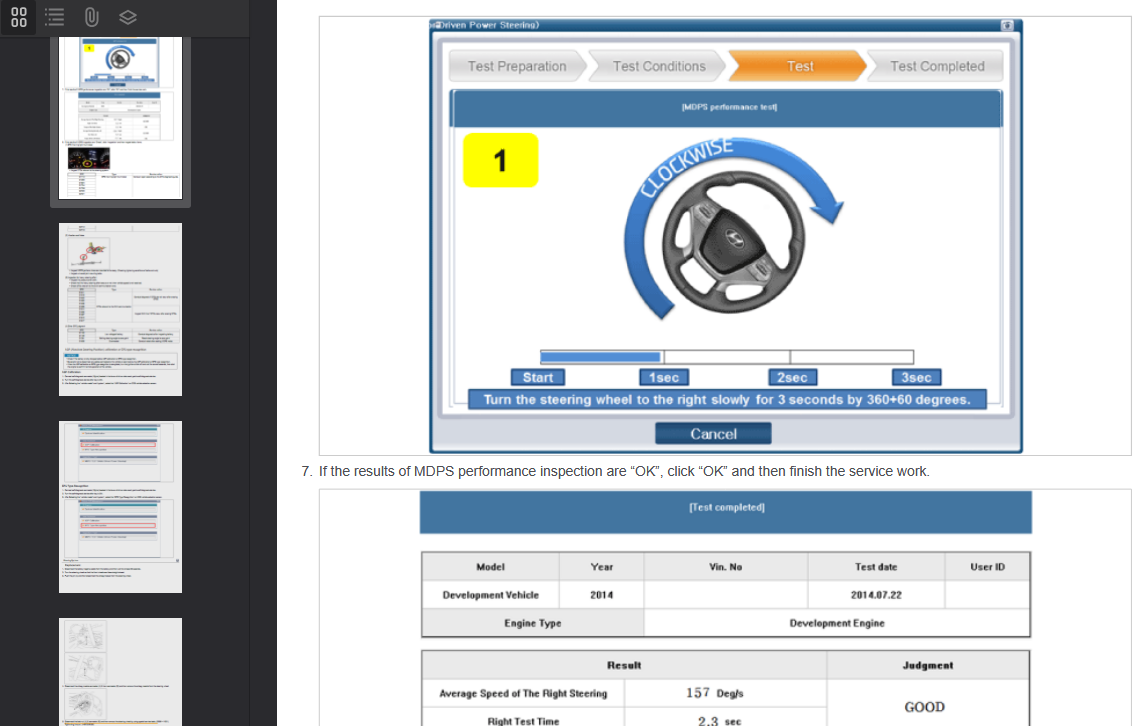The height and width of the screenshot is (726, 1146).
Task: Click the Start marker label
Action: 538,377
